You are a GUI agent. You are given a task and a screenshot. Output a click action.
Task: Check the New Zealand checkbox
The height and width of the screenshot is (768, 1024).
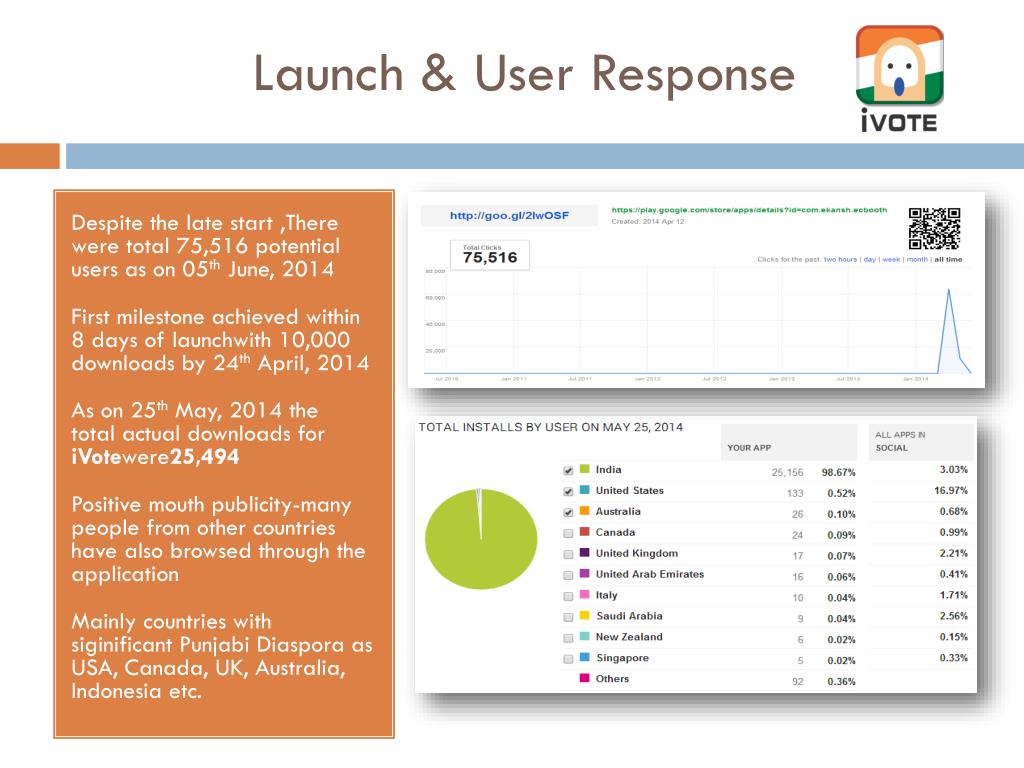tap(568, 638)
